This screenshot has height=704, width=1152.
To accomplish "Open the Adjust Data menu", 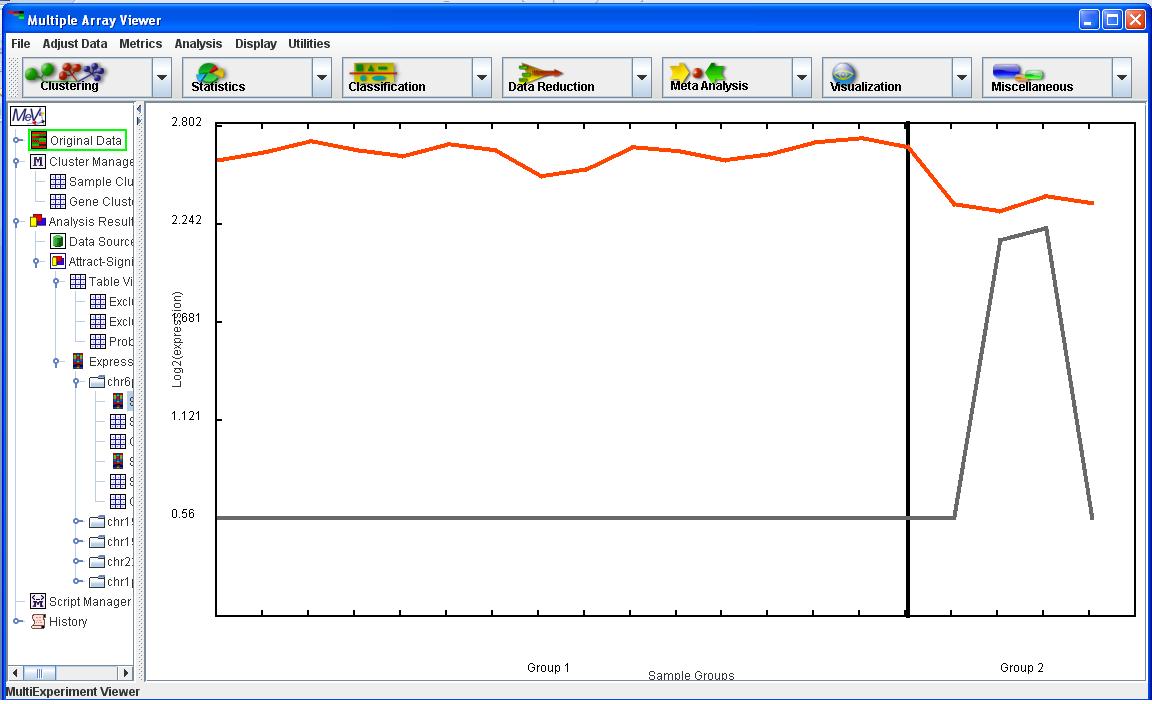I will pyautogui.click(x=74, y=44).
